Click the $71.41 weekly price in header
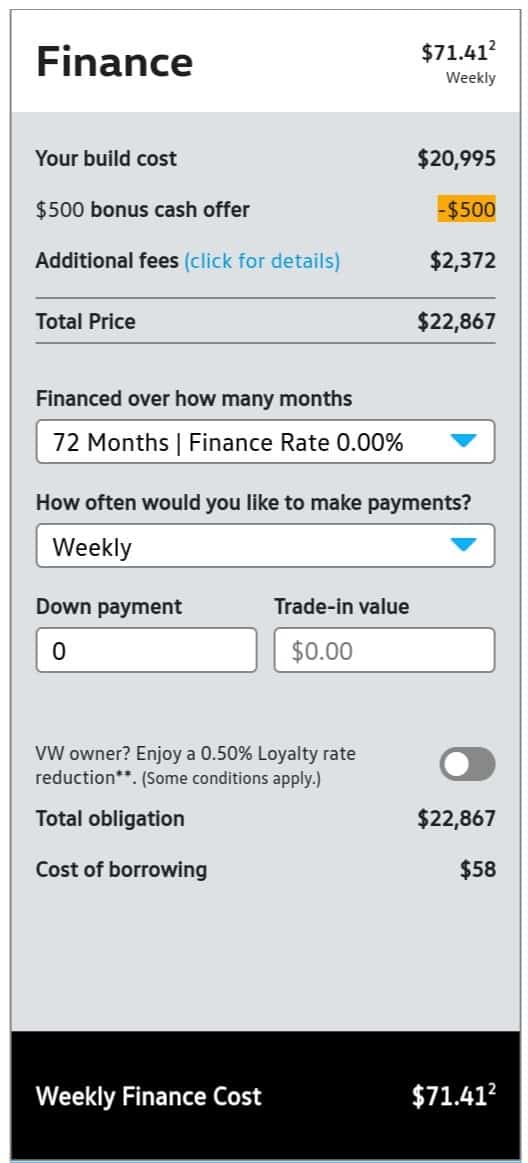The width and height of the screenshot is (528, 1163). click(x=455, y=53)
